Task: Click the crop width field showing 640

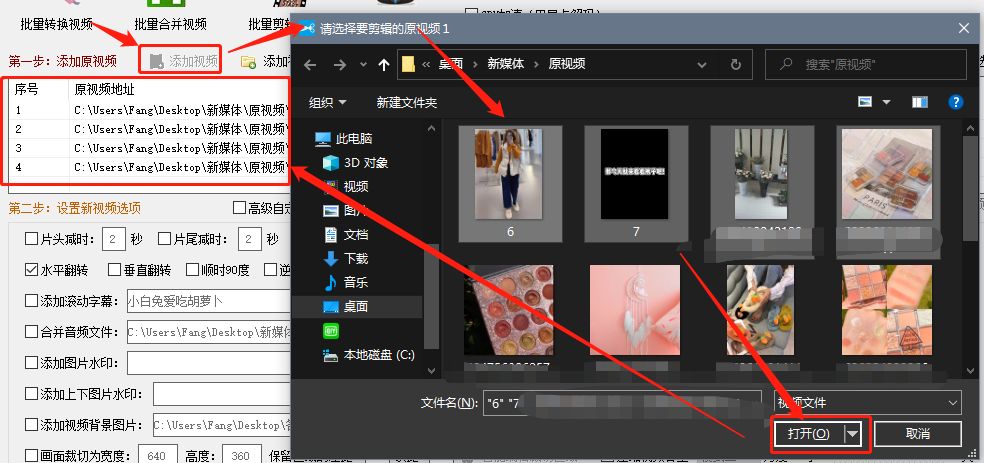Action: pos(157,455)
